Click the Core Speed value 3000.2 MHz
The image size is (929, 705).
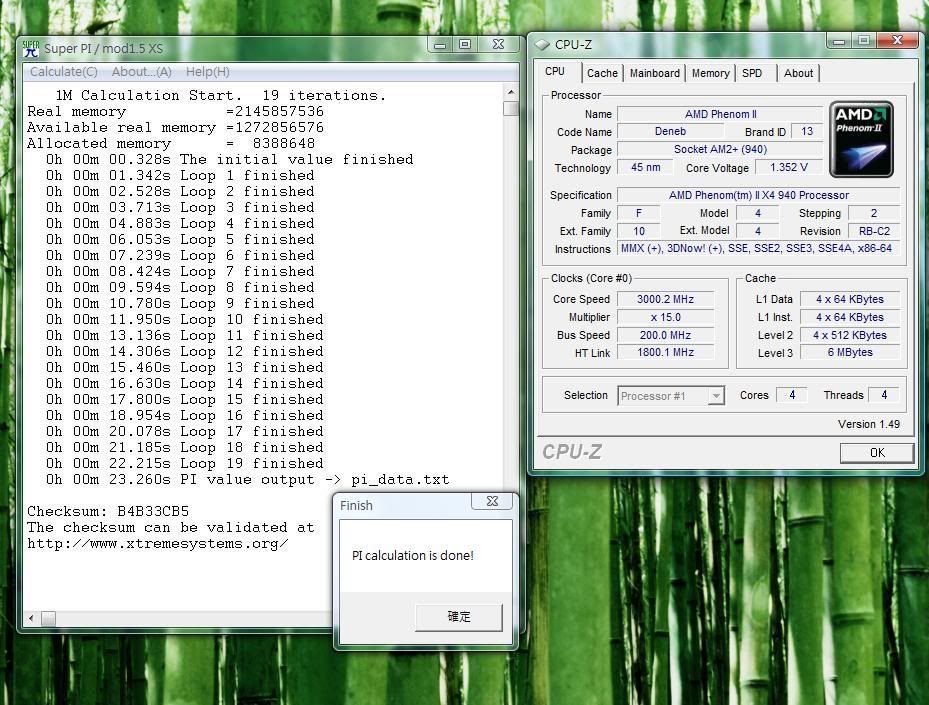(x=665, y=299)
